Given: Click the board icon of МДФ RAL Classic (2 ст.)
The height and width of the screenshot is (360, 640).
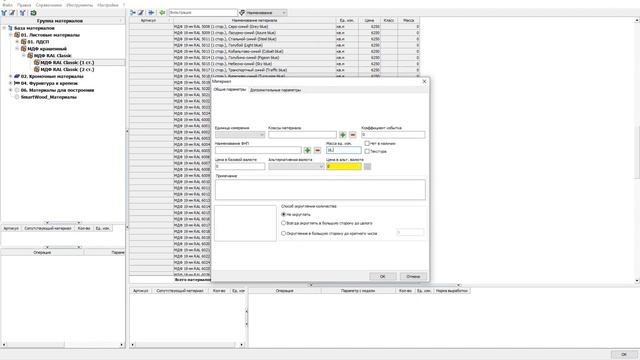Looking at the screenshot, I should pyautogui.click(x=37, y=69).
